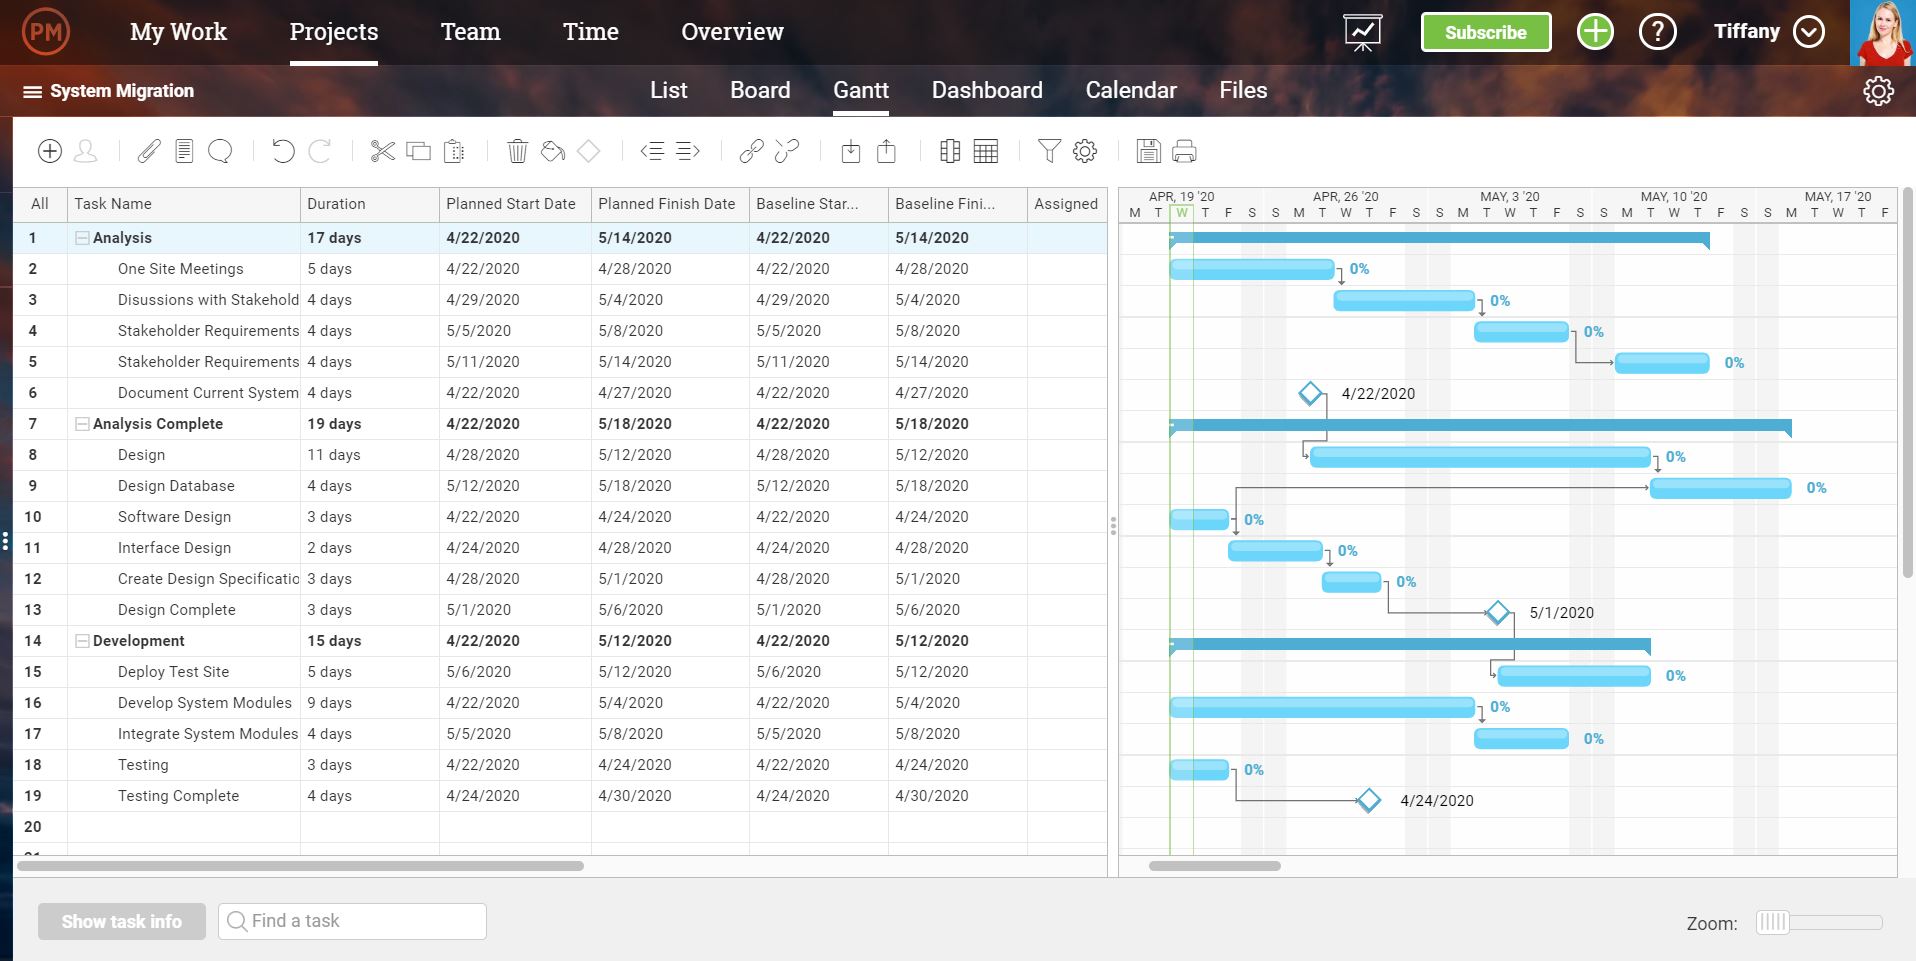Open the Overview menu
The image size is (1916, 961).
click(x=732, y=32)
